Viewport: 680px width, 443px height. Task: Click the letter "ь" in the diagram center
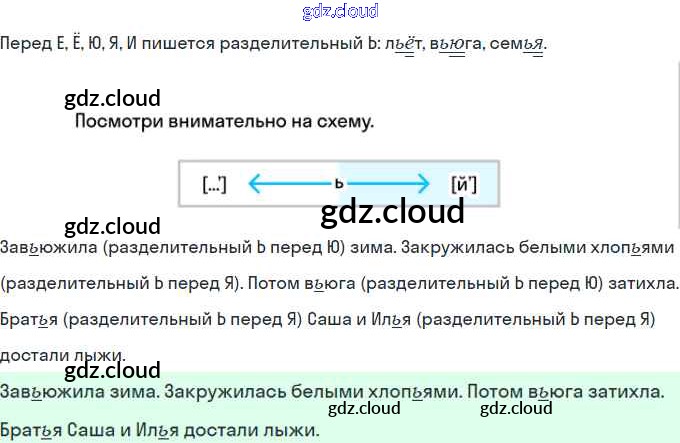339,184
